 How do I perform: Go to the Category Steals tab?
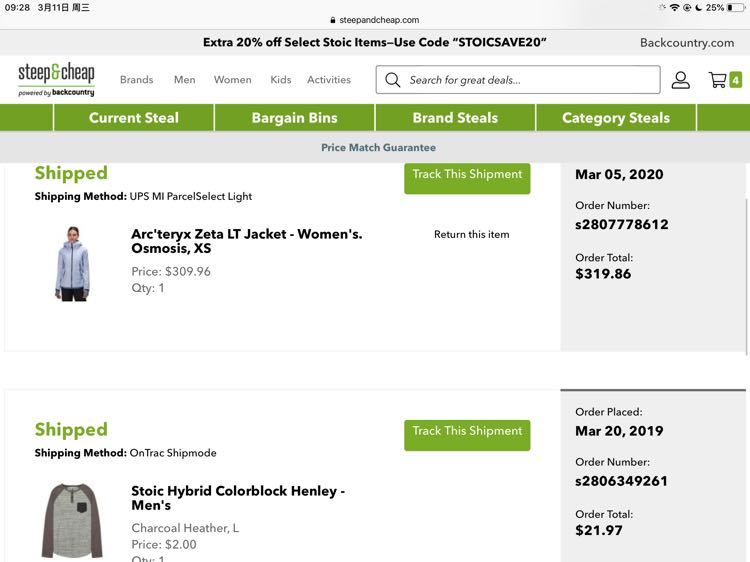[x=616, y=118]
